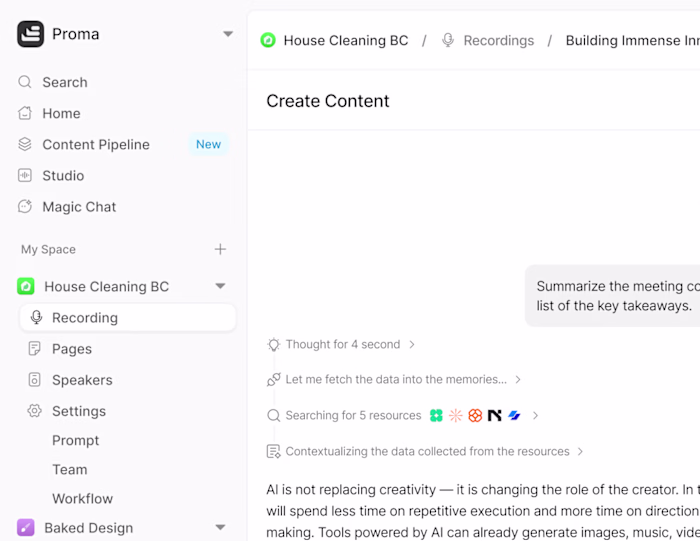Click the plug fetch-data icon
The width and height of the screenshot is (700, 541).
pyautogui.click(x=274, y=379)
